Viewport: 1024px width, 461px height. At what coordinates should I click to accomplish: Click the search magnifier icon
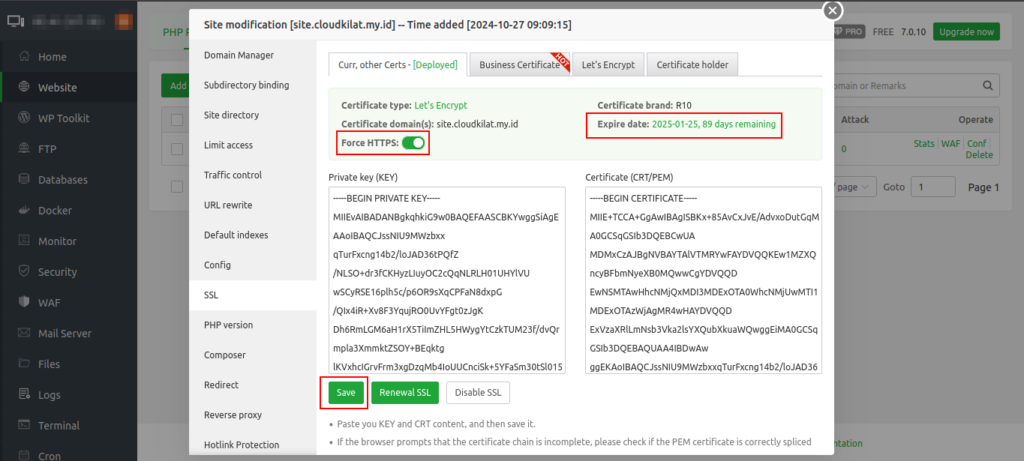pos(987,86)
